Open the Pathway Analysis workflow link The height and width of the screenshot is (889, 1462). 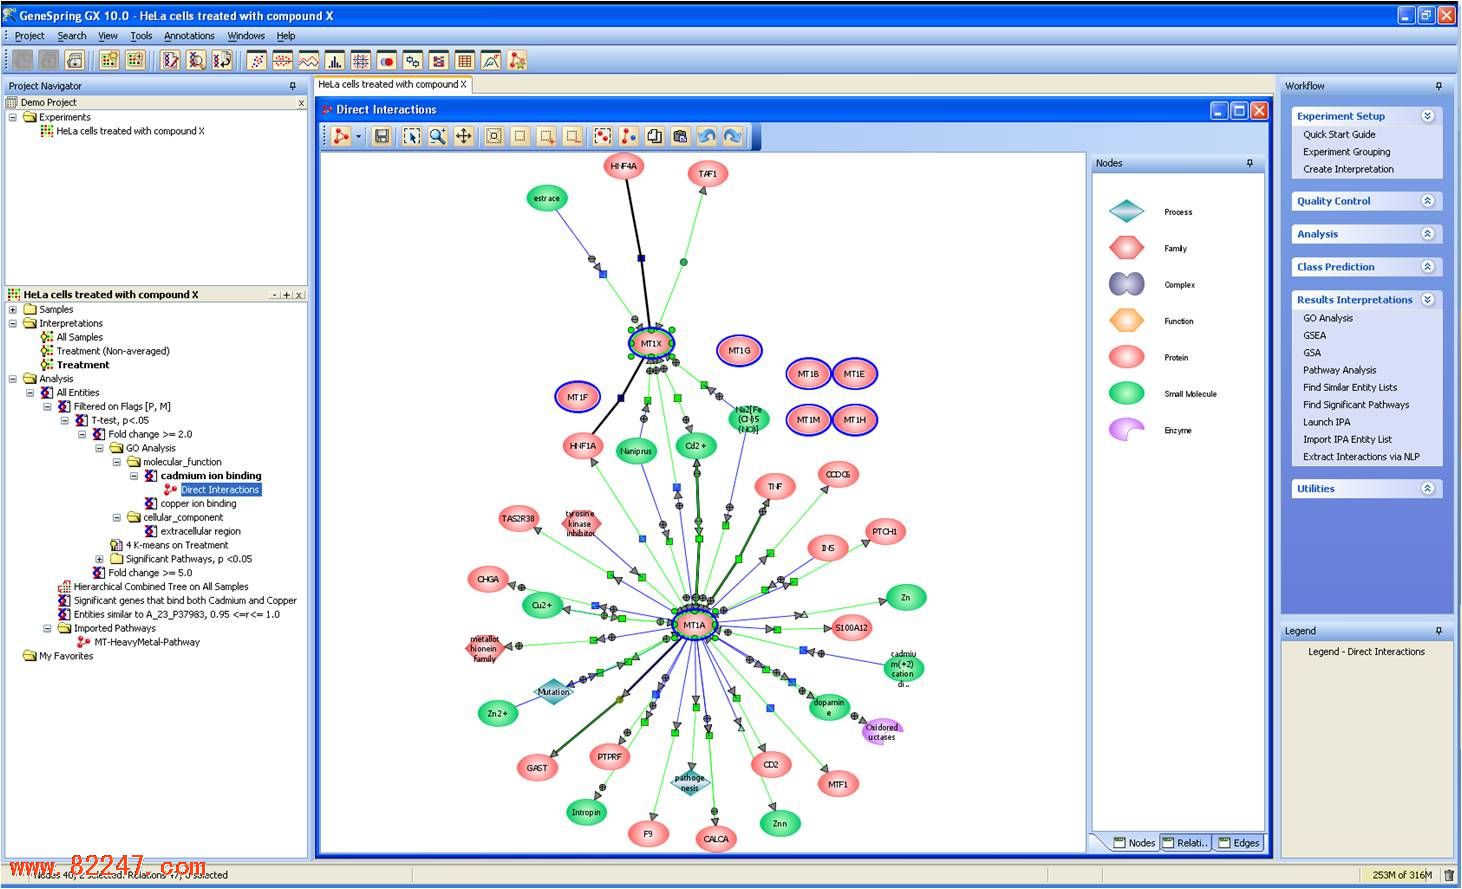[x=1339, y=370]
